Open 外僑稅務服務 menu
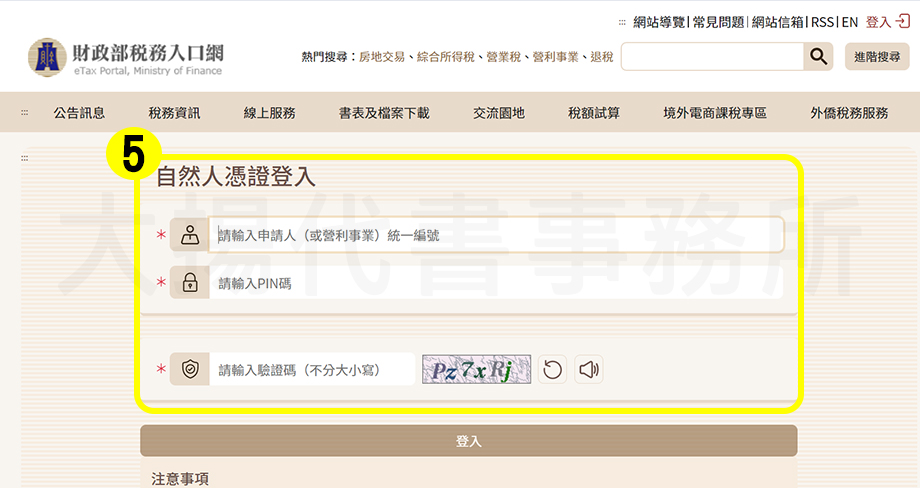 point(849,113)
